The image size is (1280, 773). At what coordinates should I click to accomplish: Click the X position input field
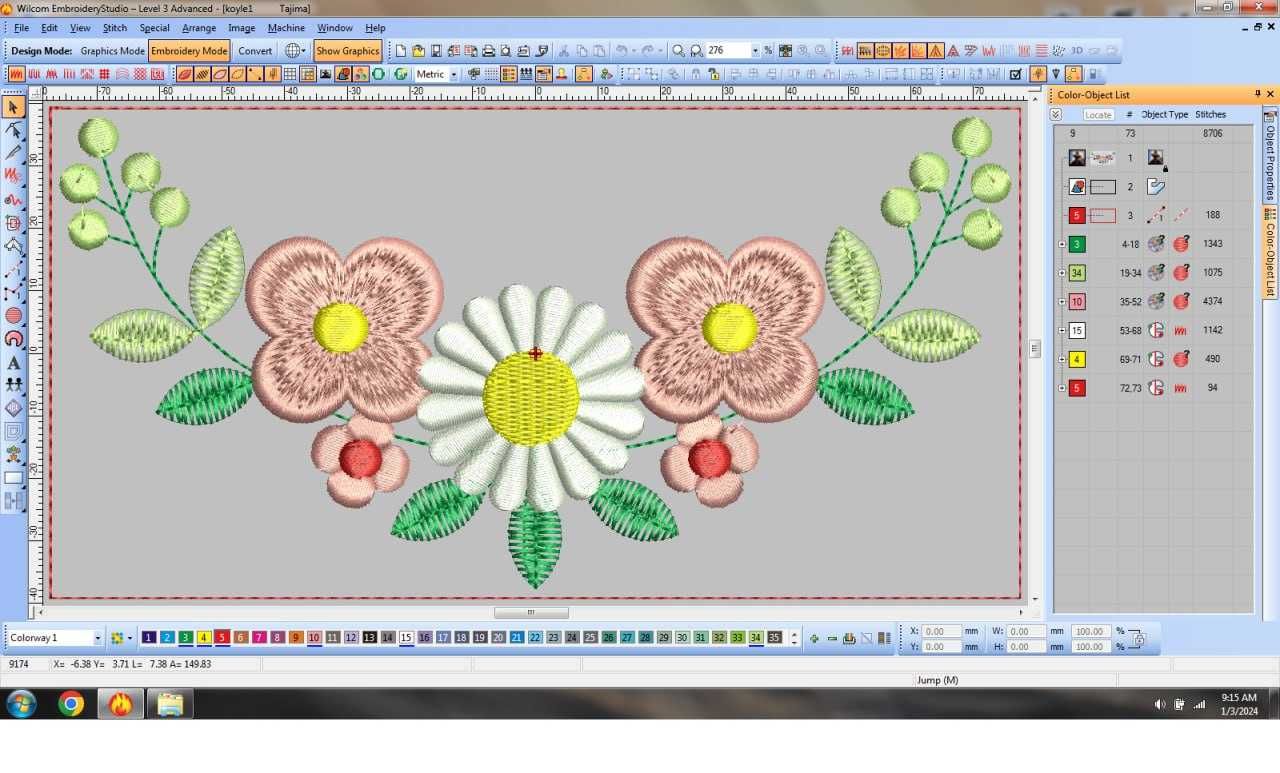pos(942,631)
